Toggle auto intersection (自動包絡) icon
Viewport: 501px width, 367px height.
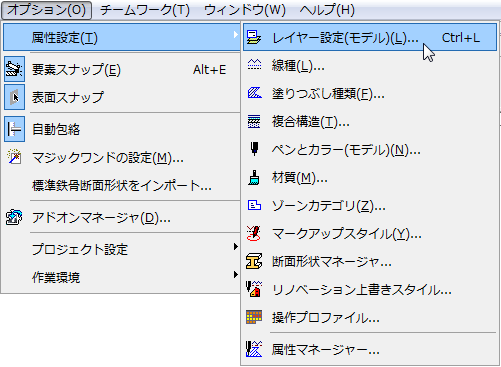14,129
